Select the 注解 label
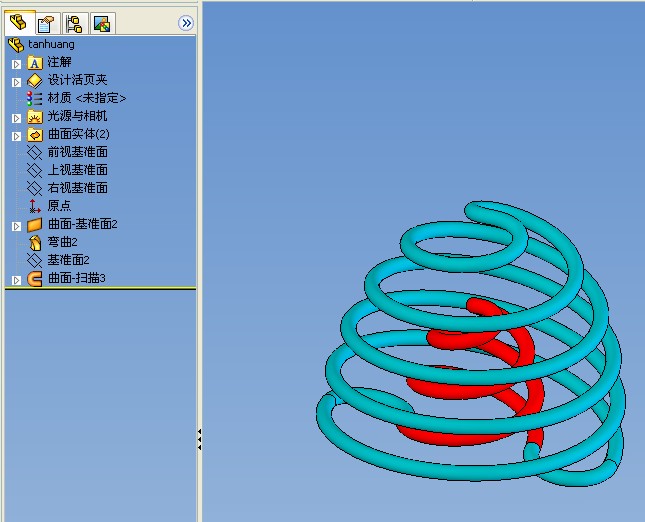 60,62
